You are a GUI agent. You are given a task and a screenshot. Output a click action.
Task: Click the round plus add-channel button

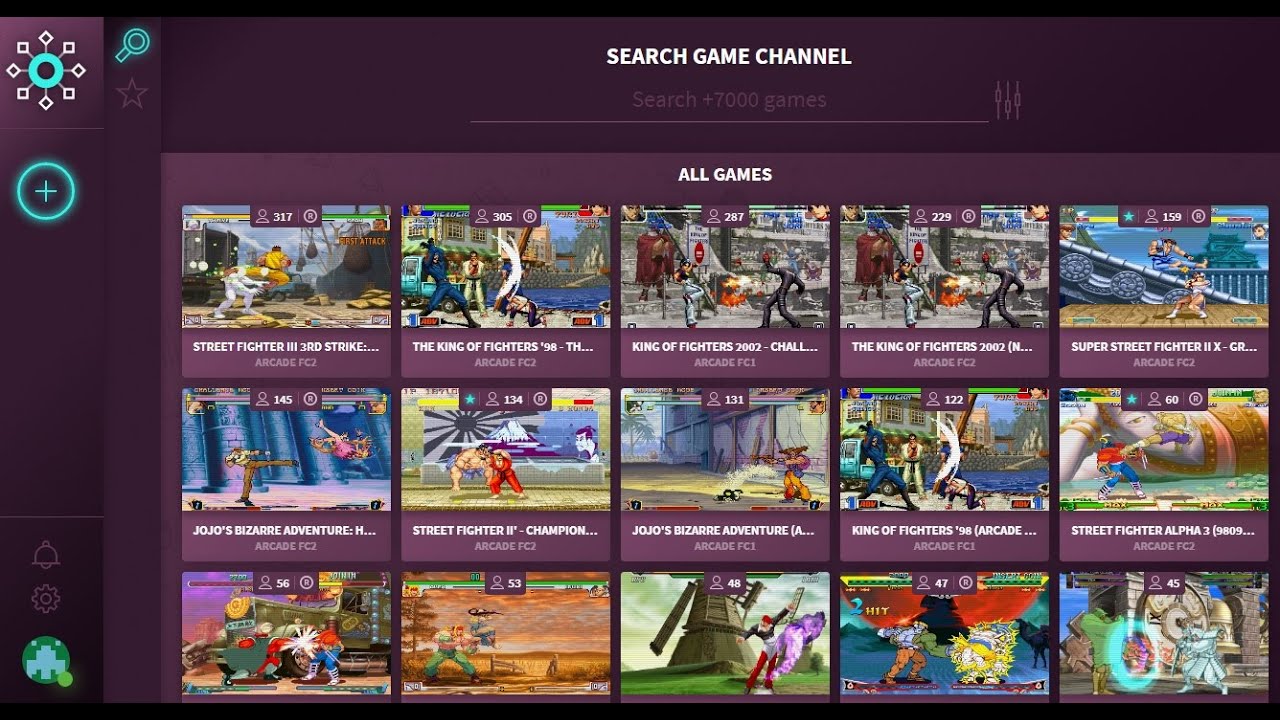(46, 191)
